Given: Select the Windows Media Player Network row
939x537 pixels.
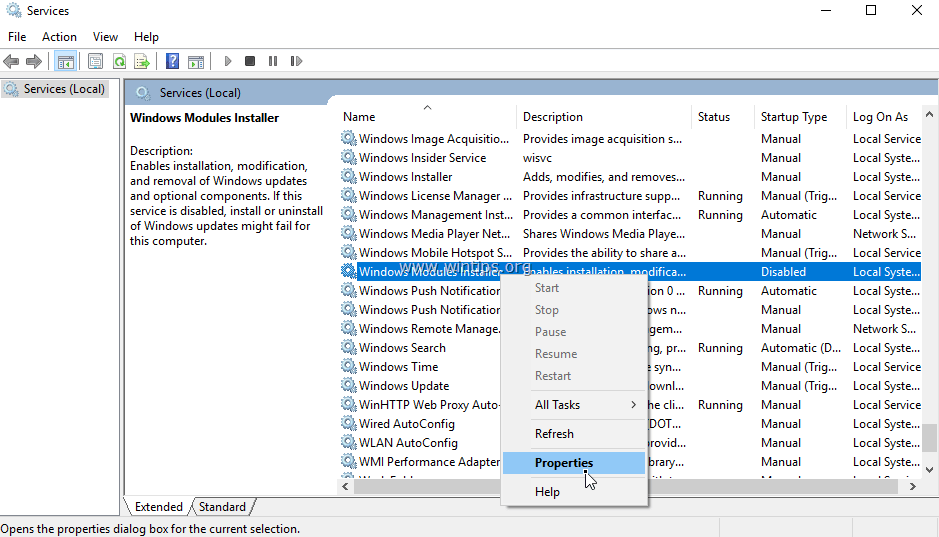Looking at the screenshot, I should click(630, 233).
